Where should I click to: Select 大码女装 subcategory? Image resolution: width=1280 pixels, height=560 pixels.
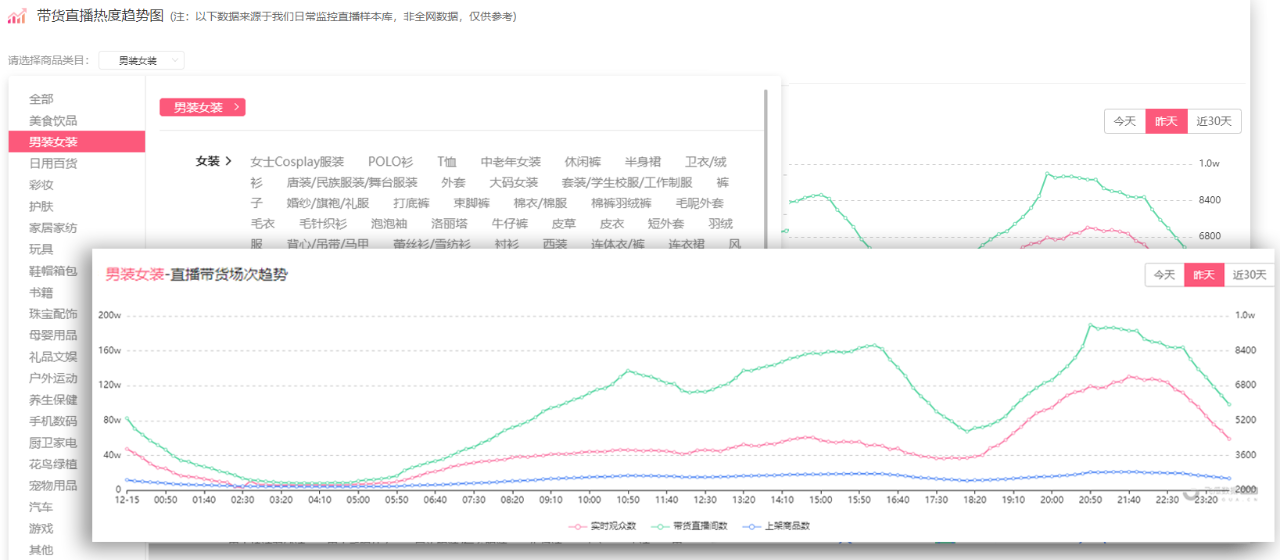[x=513, y=183]
